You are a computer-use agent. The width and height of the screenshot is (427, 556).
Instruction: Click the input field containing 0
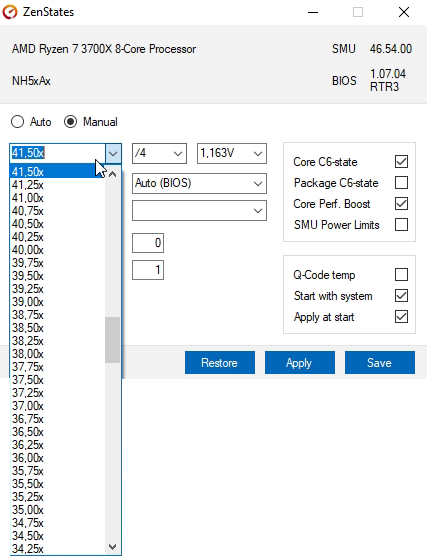click(148, 243)
